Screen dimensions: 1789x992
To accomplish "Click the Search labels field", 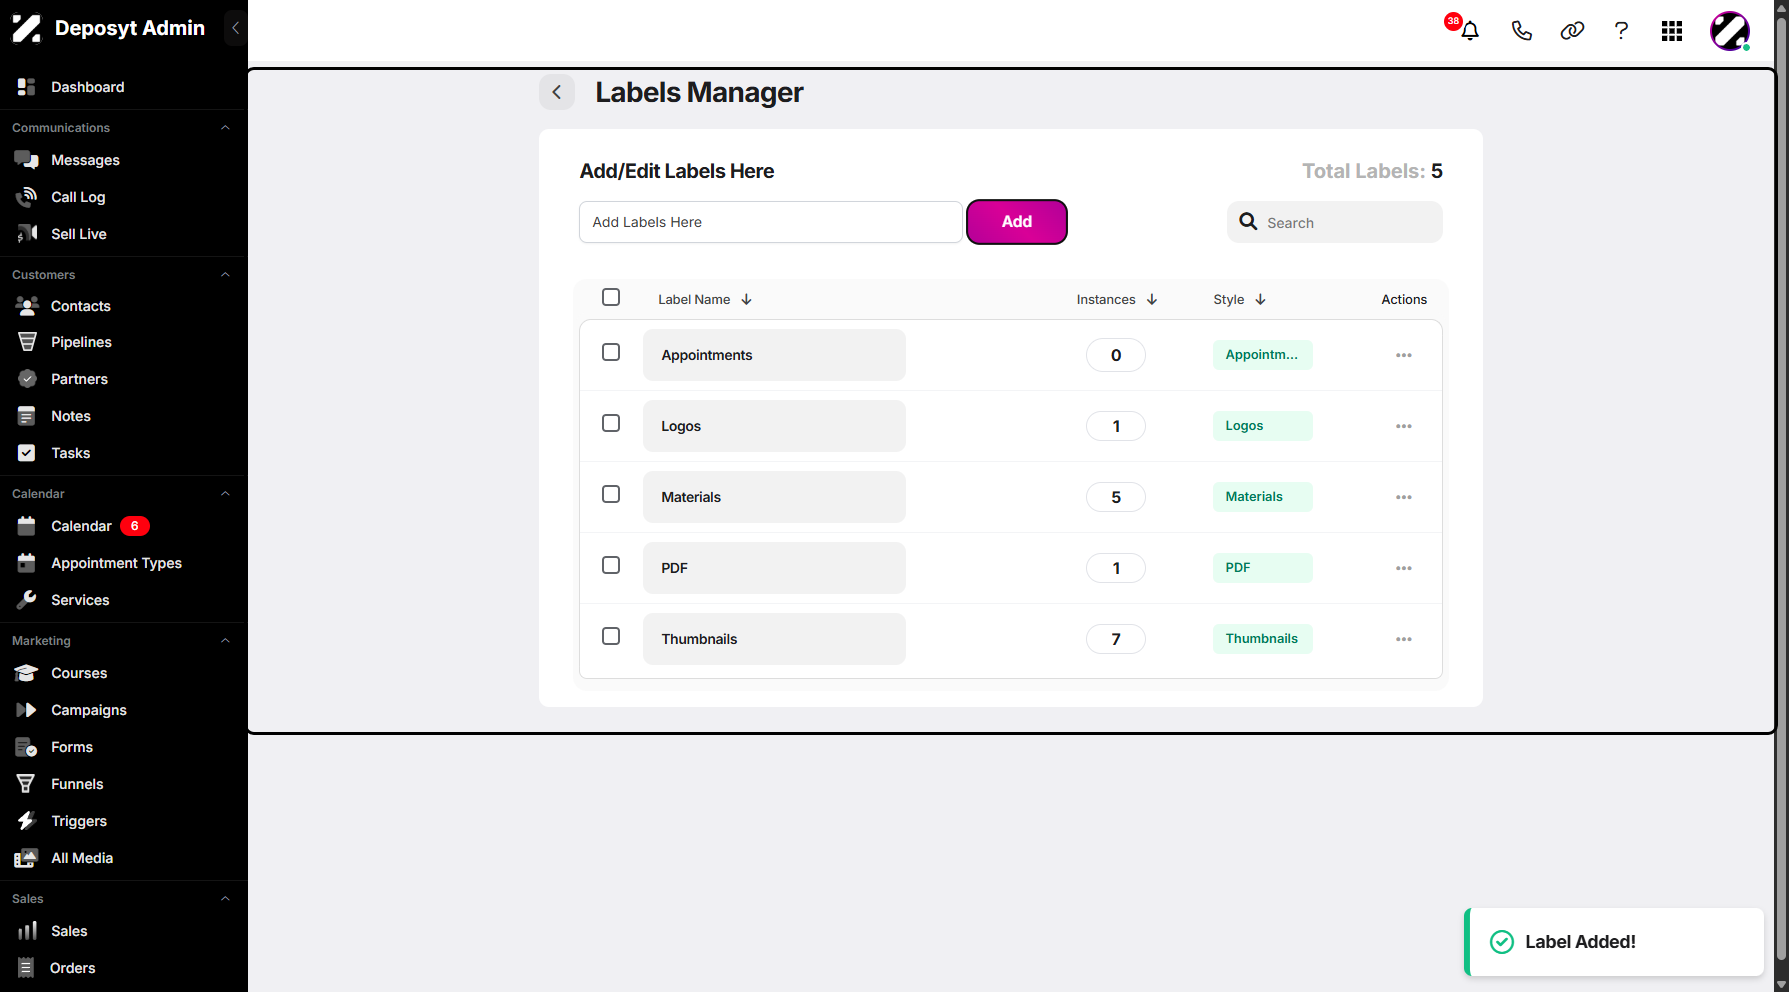I will point(1335,222).
